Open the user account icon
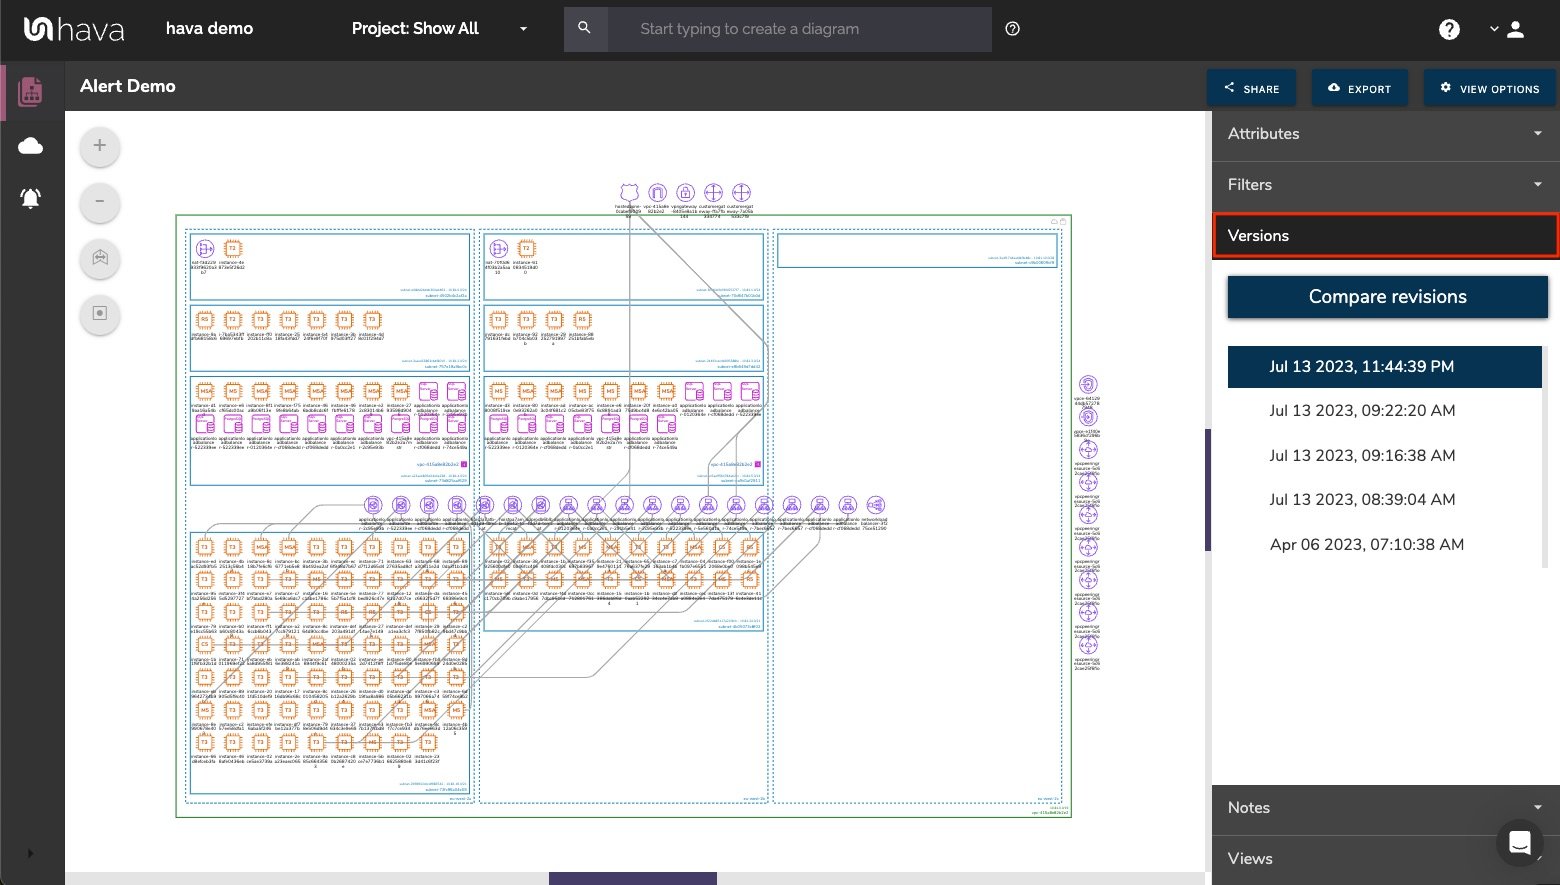The height and width of the screenshot is (885, 1560). (x=1515, y=29)
